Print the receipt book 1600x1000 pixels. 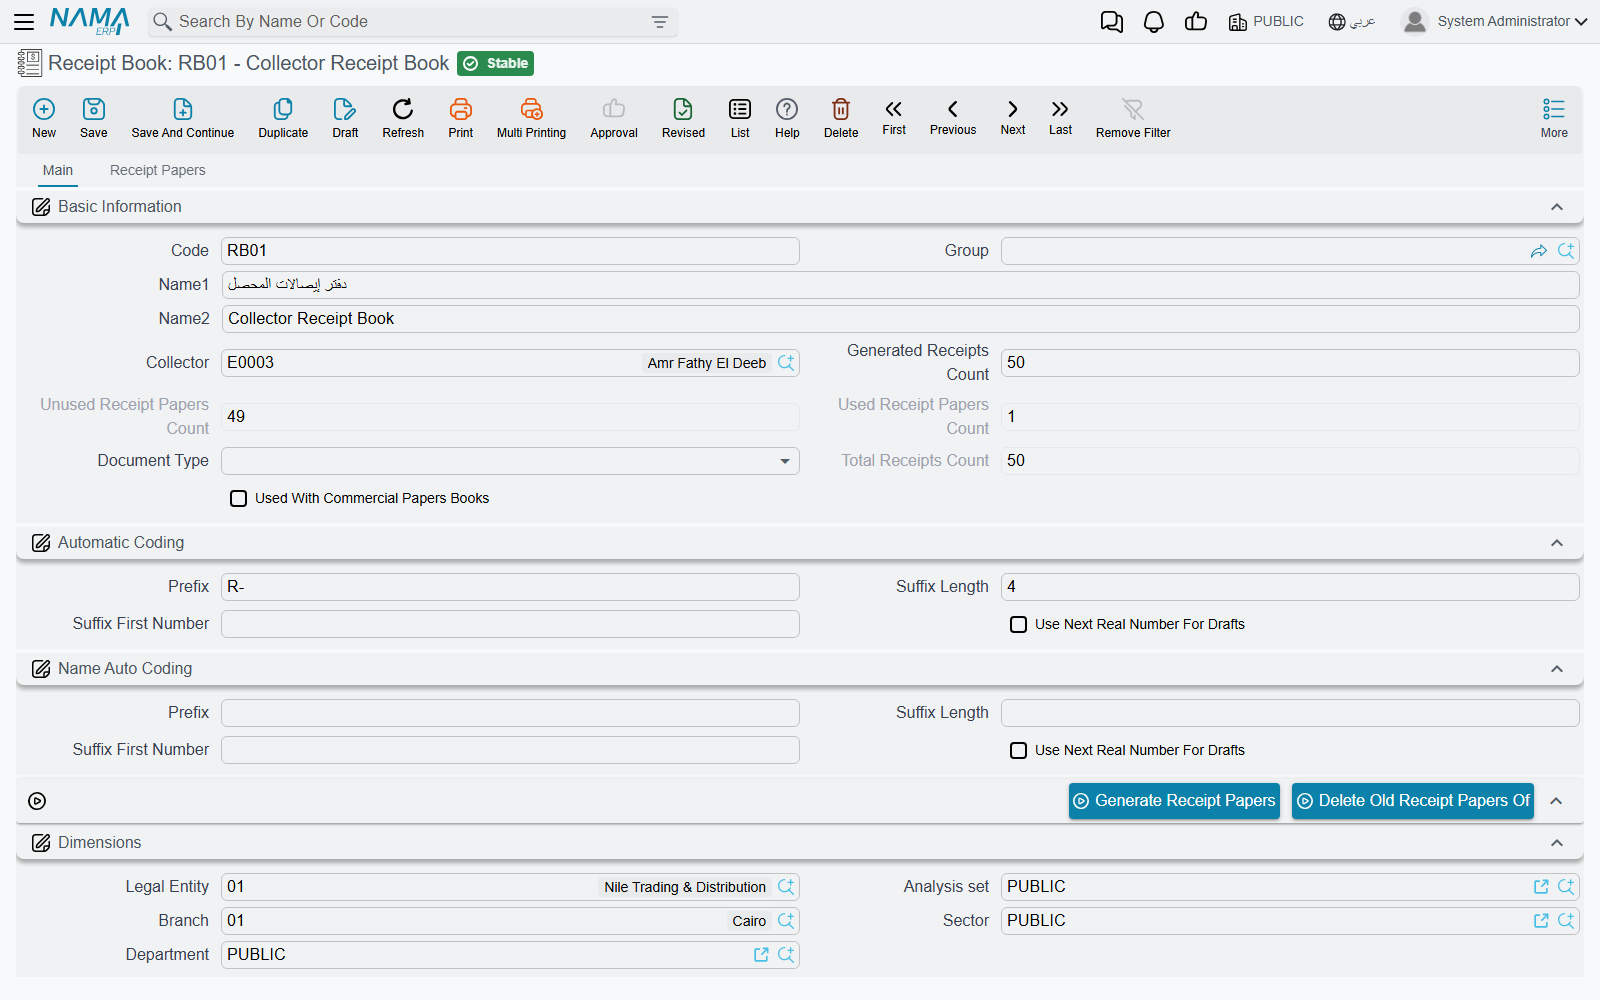tap(461, 117)
